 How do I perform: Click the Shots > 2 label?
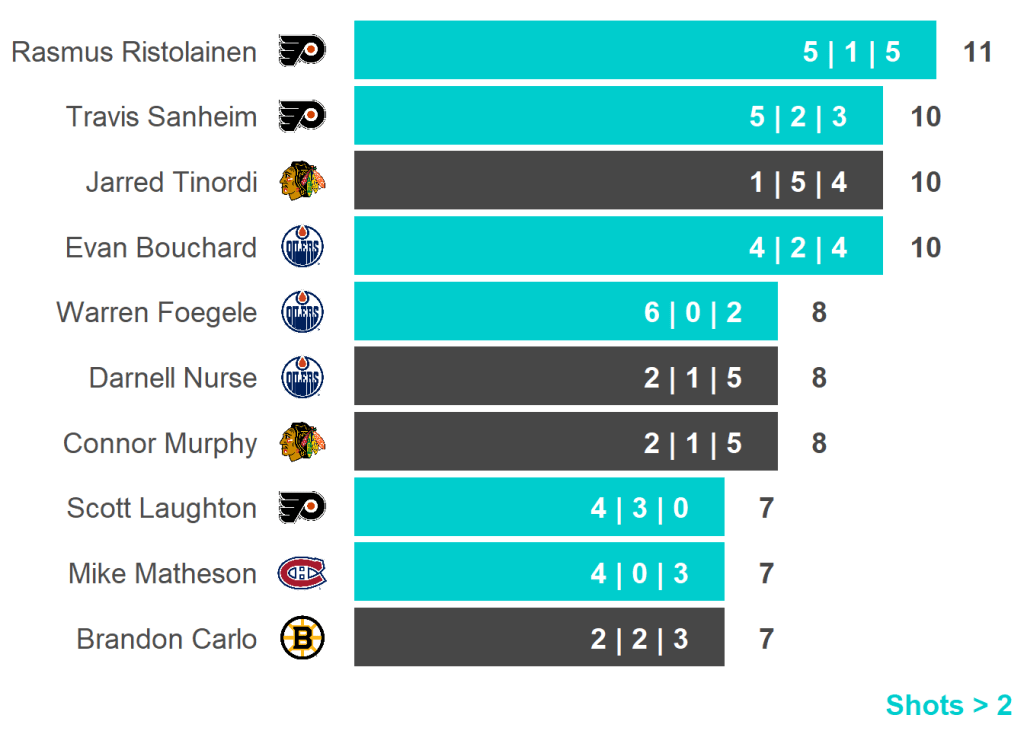click(948, 705)
